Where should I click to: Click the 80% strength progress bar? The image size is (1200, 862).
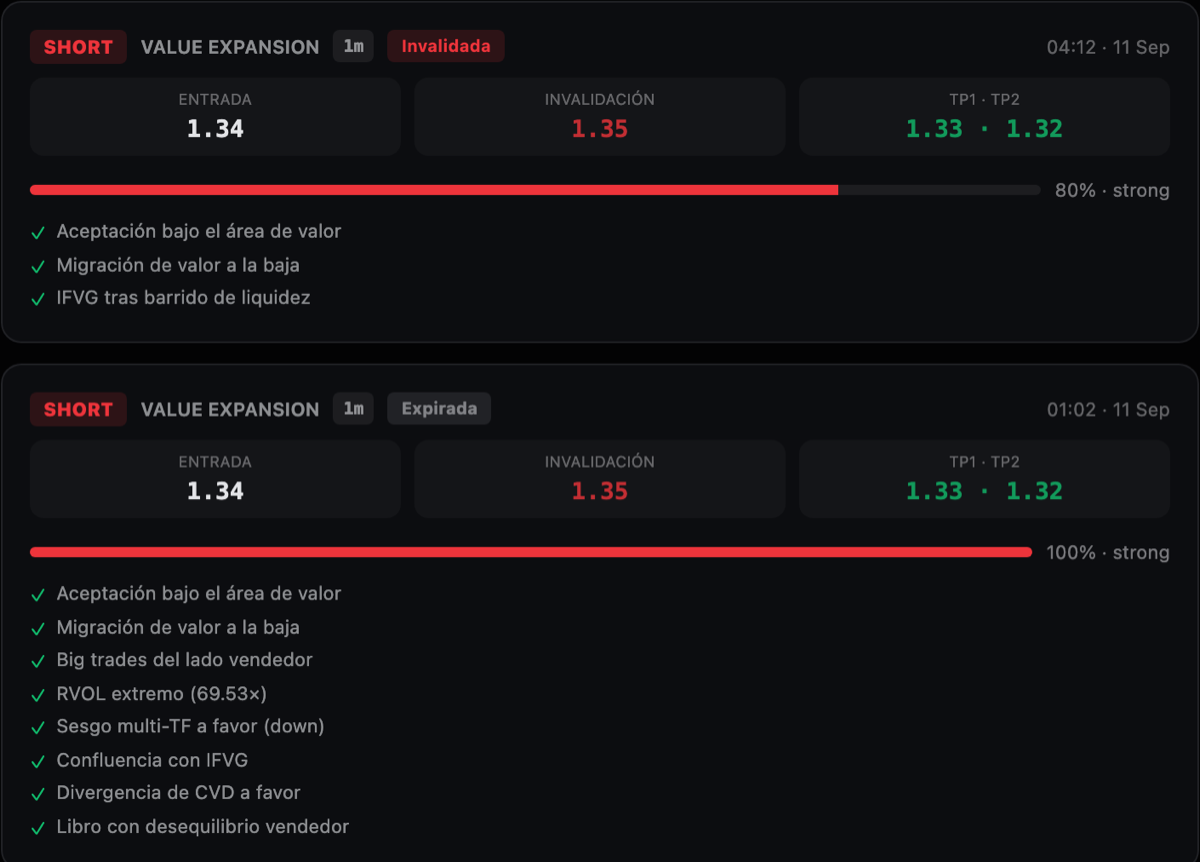tap(535, 190)
